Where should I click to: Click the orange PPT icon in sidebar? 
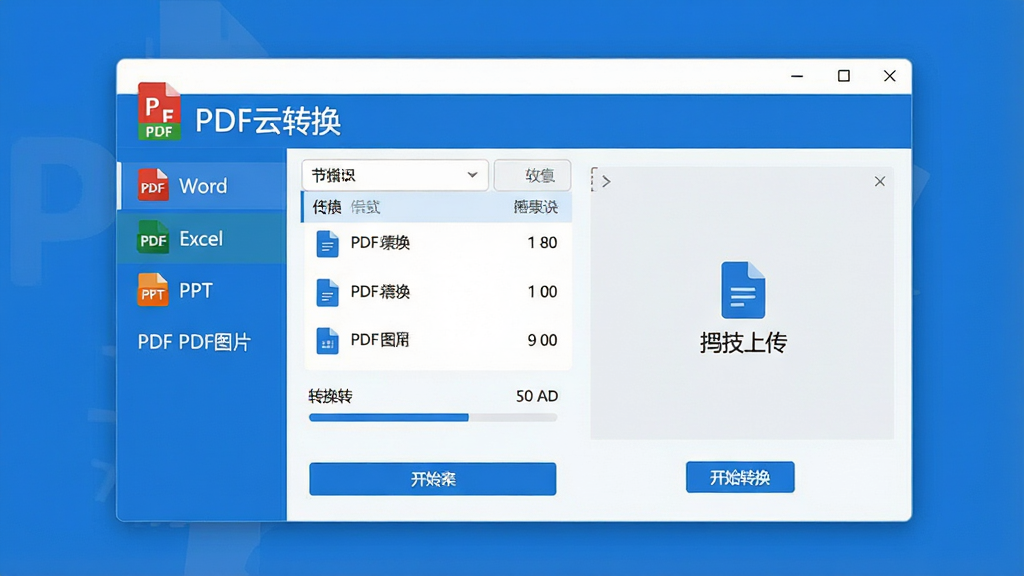tap(153, 290)
